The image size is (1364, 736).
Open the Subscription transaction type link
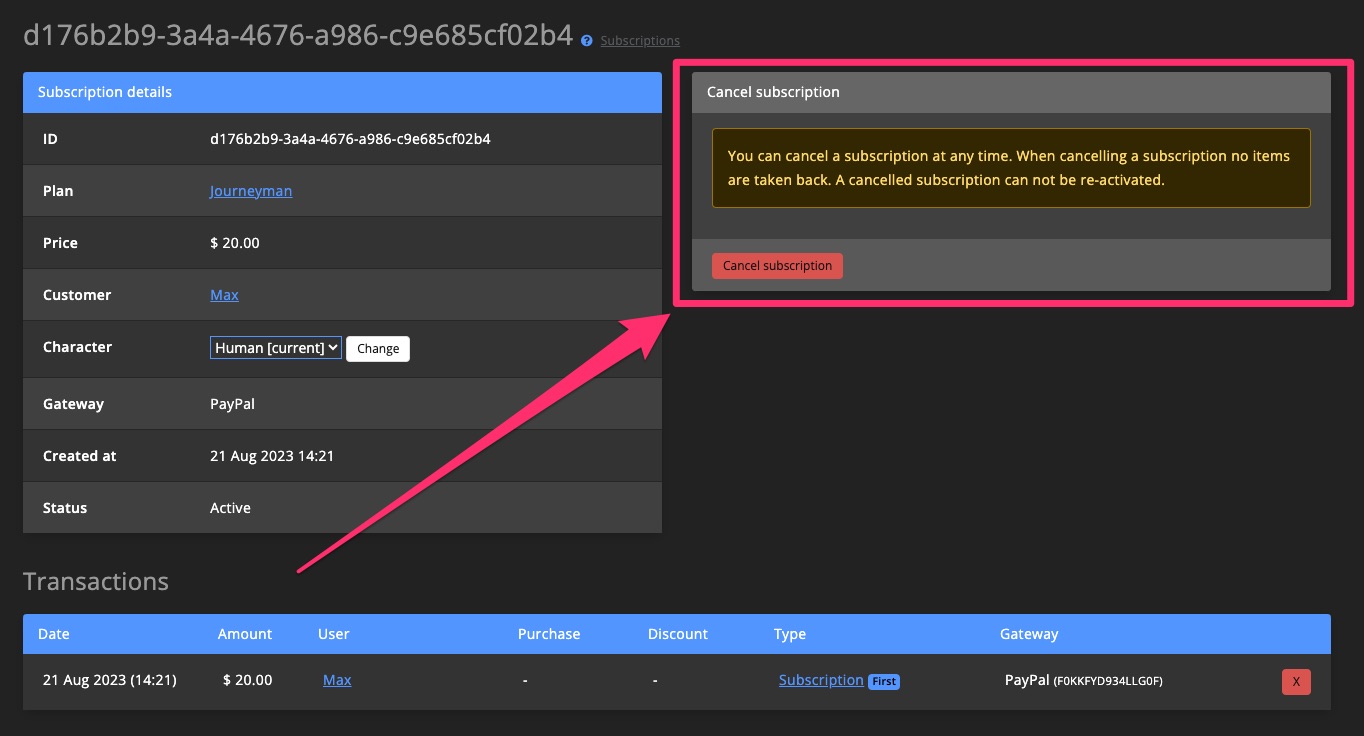click(x=820, y=679)
